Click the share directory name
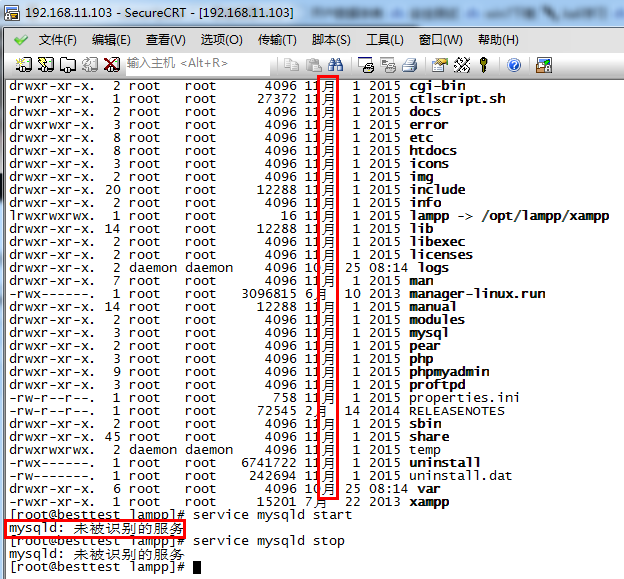The width and height of the screenshot is (624, 579). pos(429,437)
